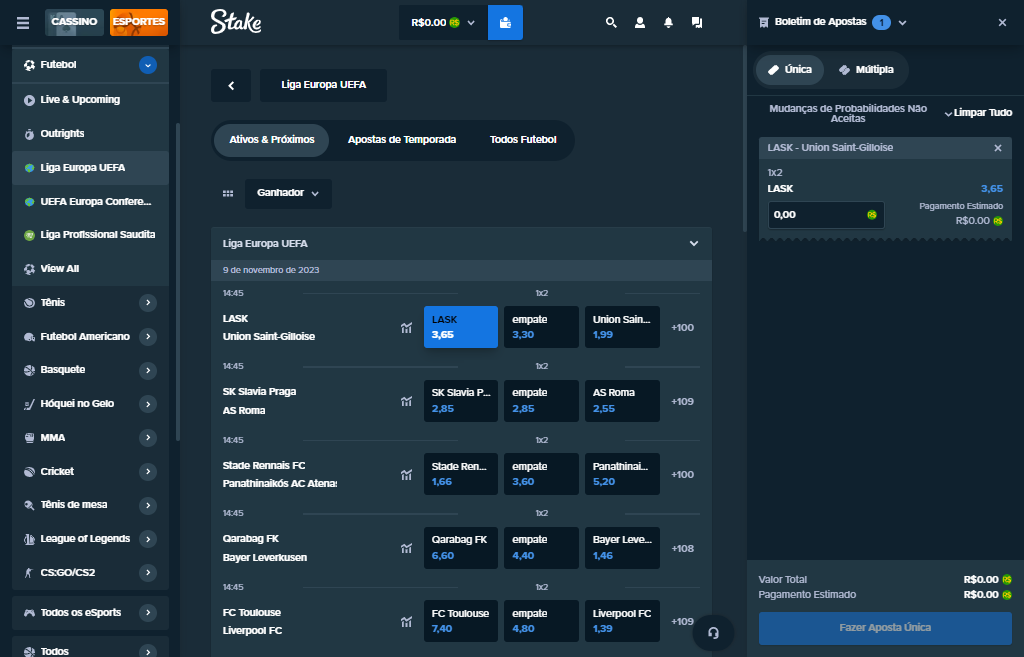
Task: Collapse Liga Europa UEFA match list
Action: coord(694,244)
